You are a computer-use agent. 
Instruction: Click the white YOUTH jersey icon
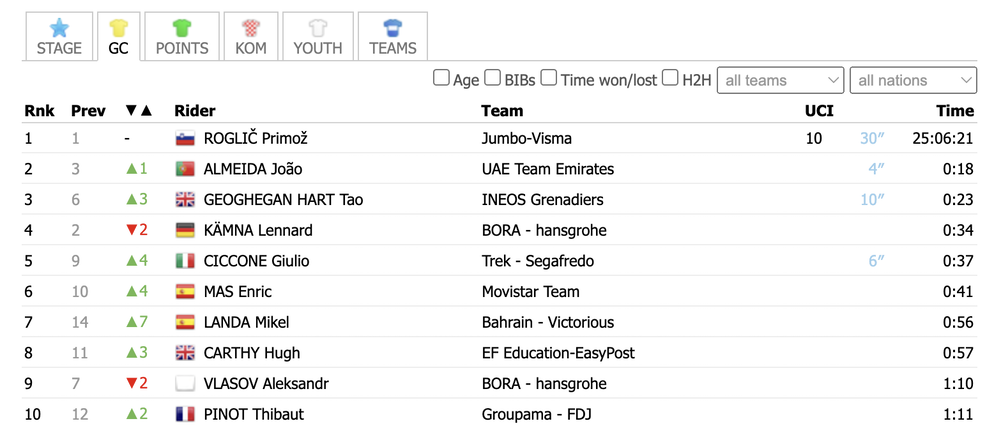[x=318, y=28]
